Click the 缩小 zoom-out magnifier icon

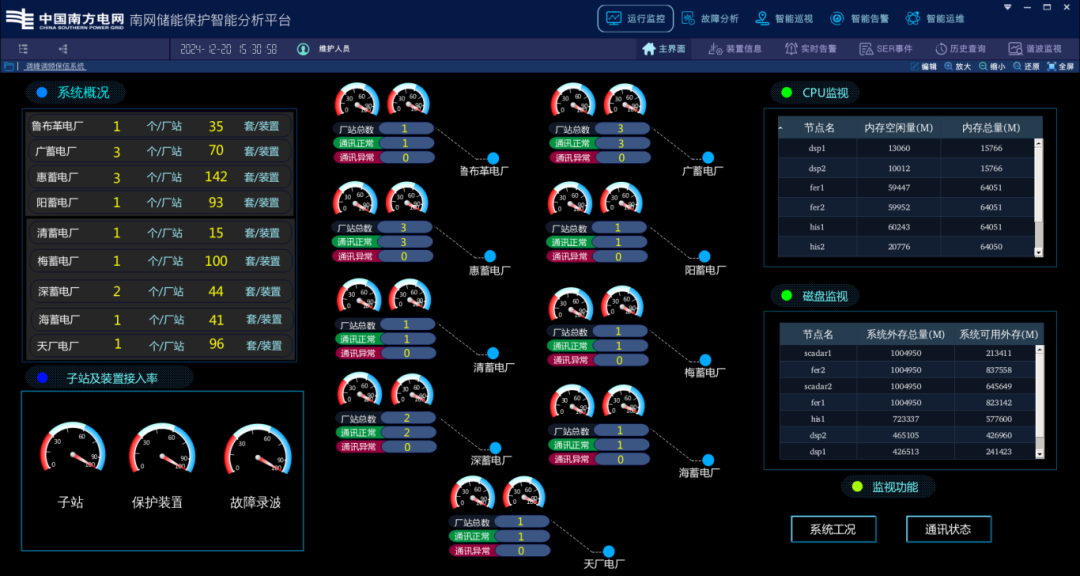(x=983, y=67)
